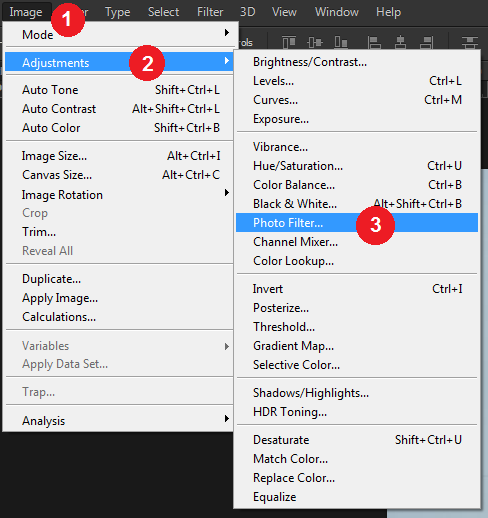Open Selective Color adjustment

[357, 365]
